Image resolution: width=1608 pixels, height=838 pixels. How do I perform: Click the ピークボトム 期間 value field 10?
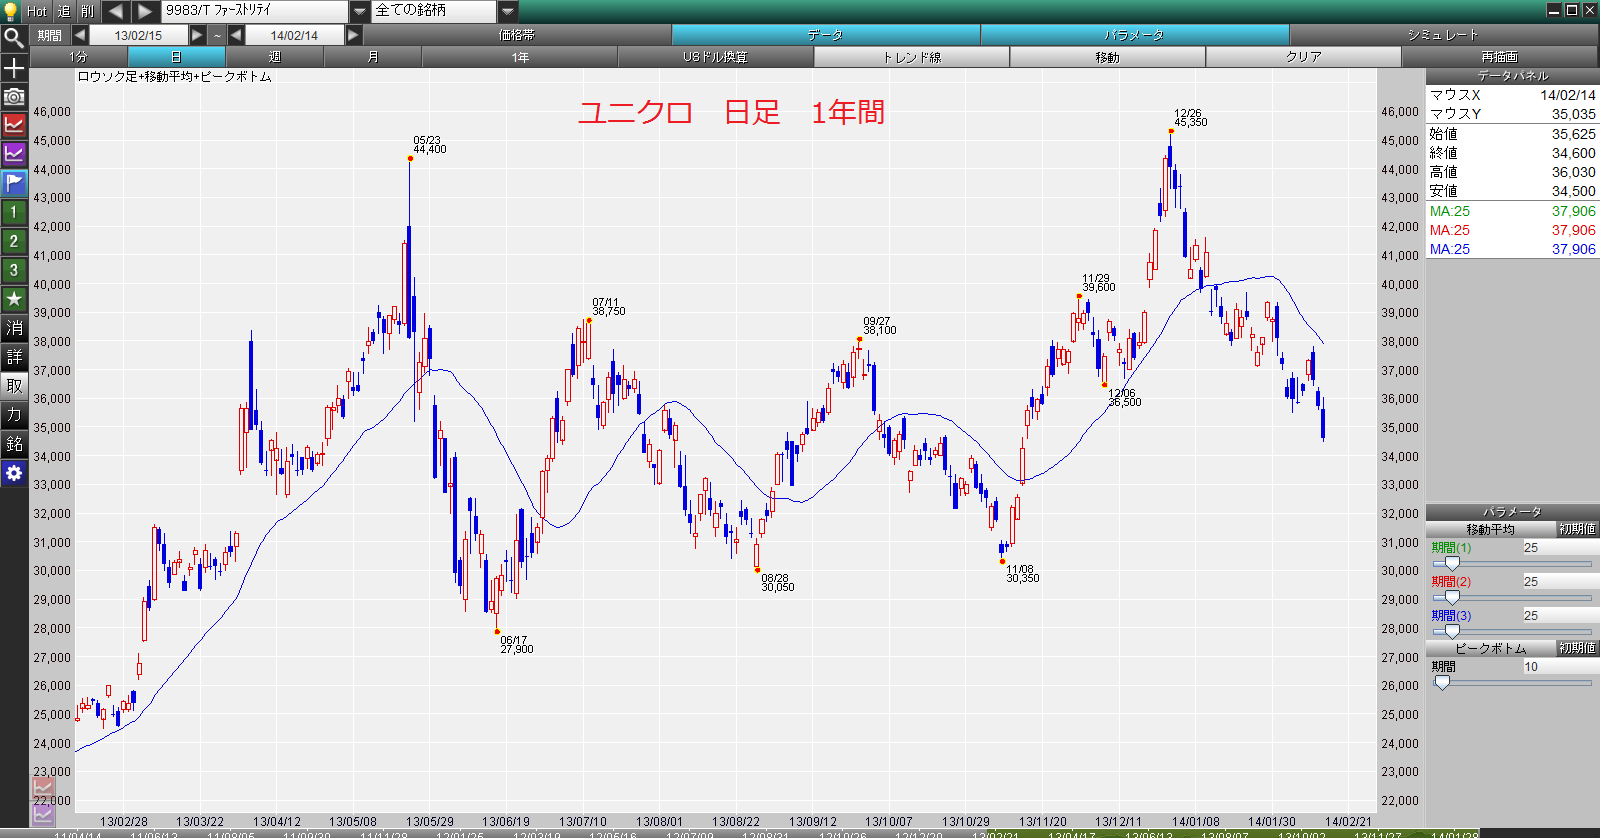click(1559, 667)
